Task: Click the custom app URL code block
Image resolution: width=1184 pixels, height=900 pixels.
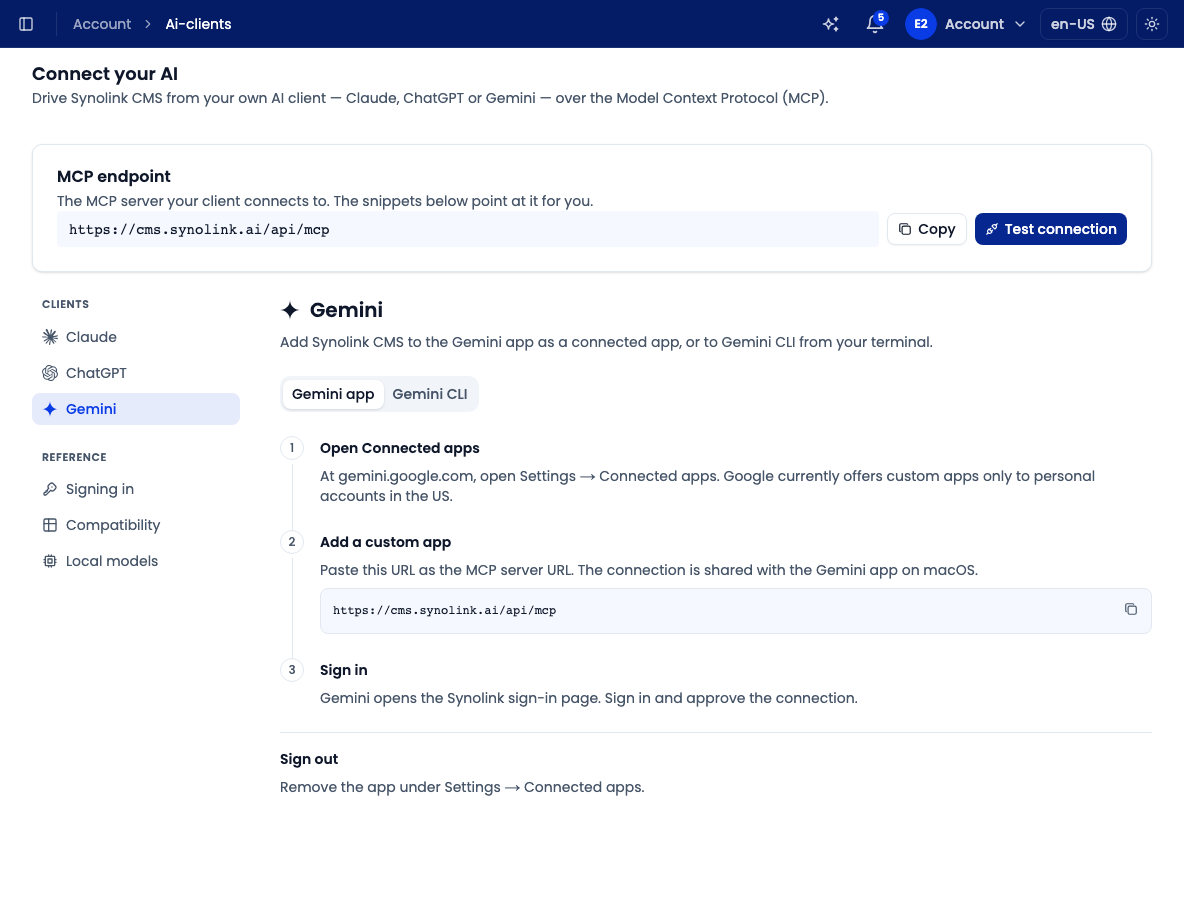Action: [x=735, y=611]
